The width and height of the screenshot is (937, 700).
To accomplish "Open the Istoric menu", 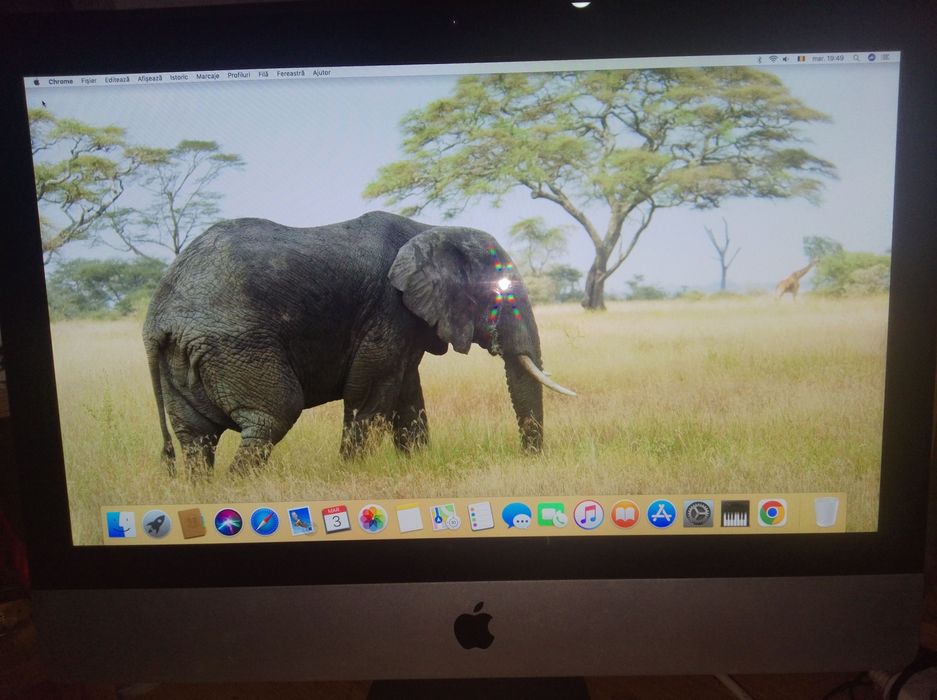I will (179, 77).
